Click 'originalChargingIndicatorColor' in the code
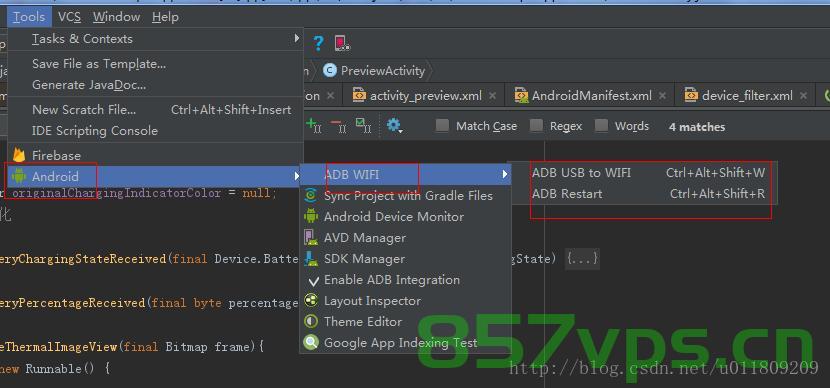Screen dimensions: 830x388 116,193
